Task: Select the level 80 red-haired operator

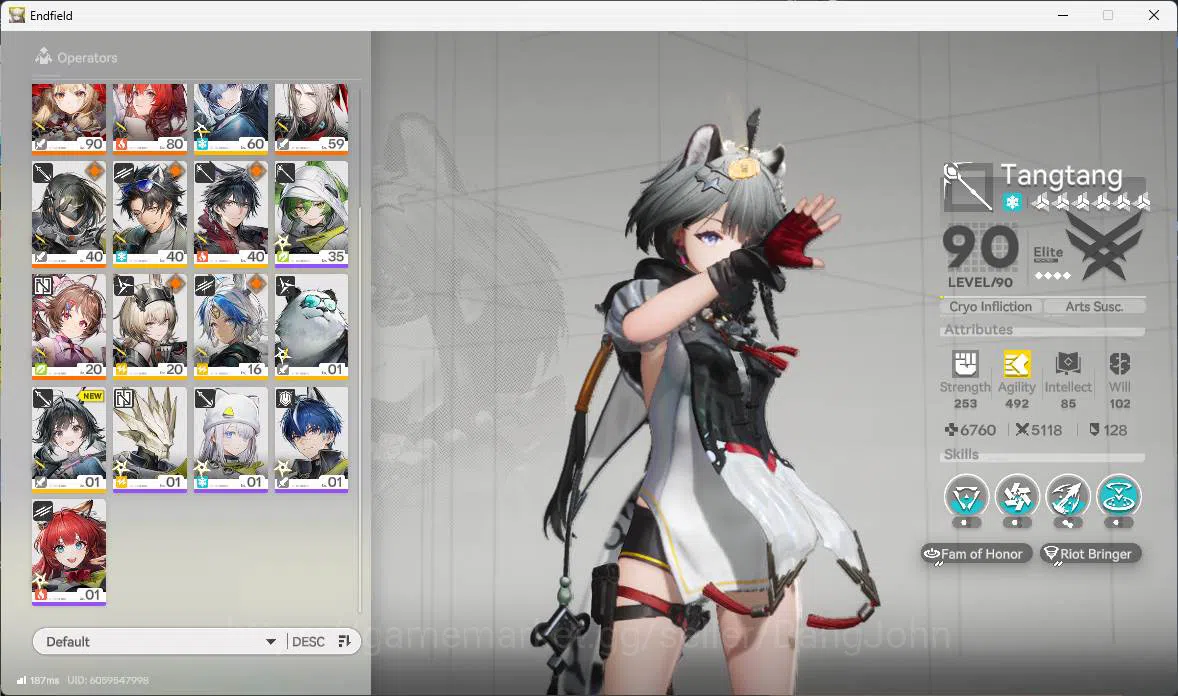Action: click(x=150, y=117)
